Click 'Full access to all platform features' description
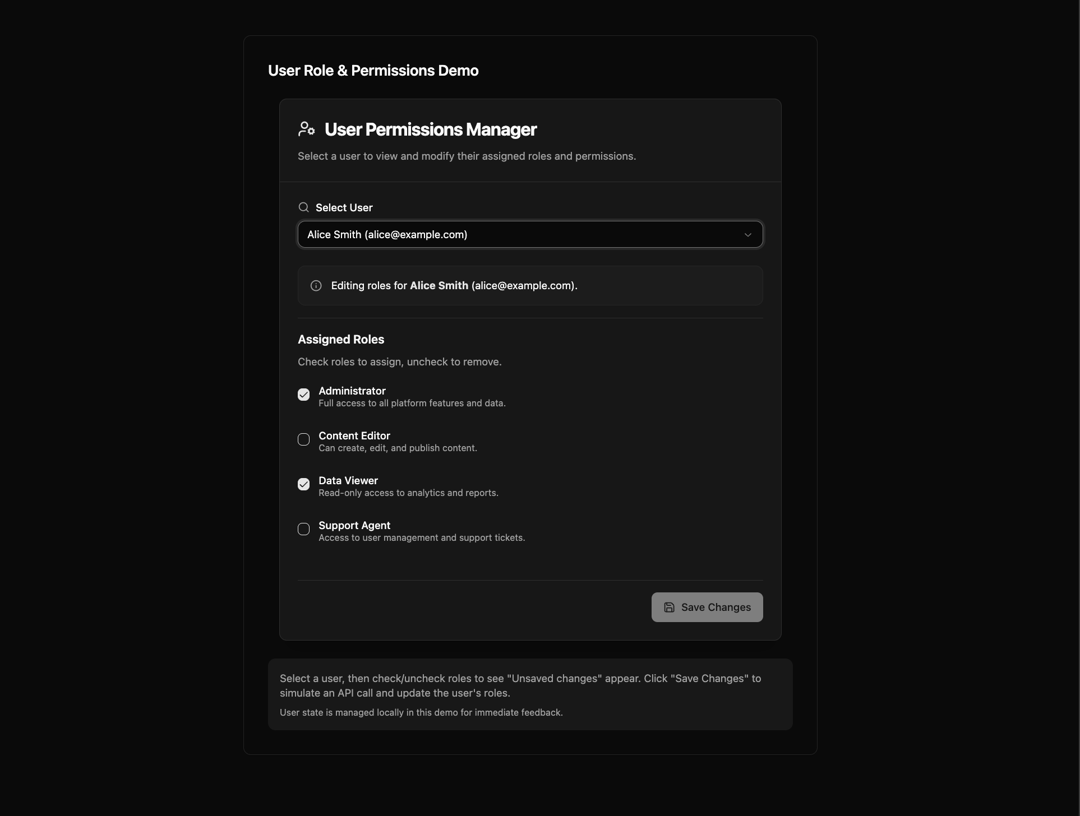Viewport: 1080px width, 816px height. (412, 403)
